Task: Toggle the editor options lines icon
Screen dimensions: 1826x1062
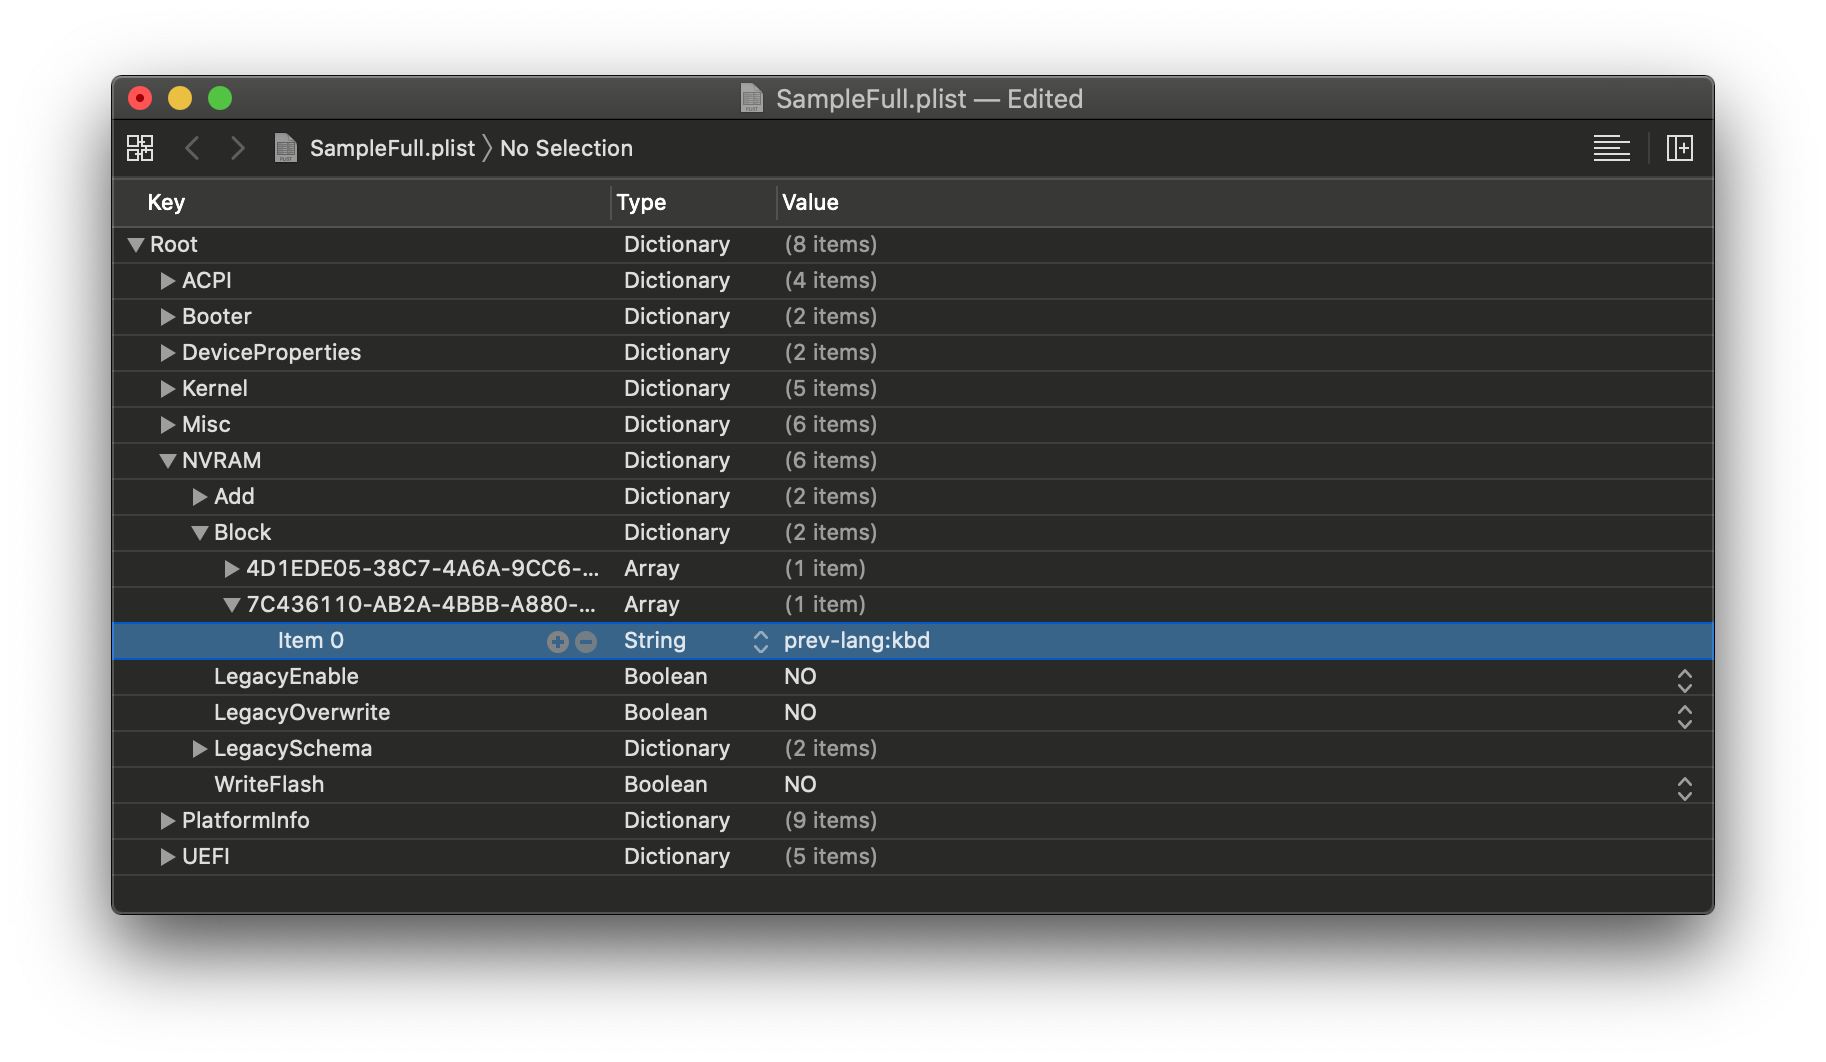Action: click(1611, 148)
